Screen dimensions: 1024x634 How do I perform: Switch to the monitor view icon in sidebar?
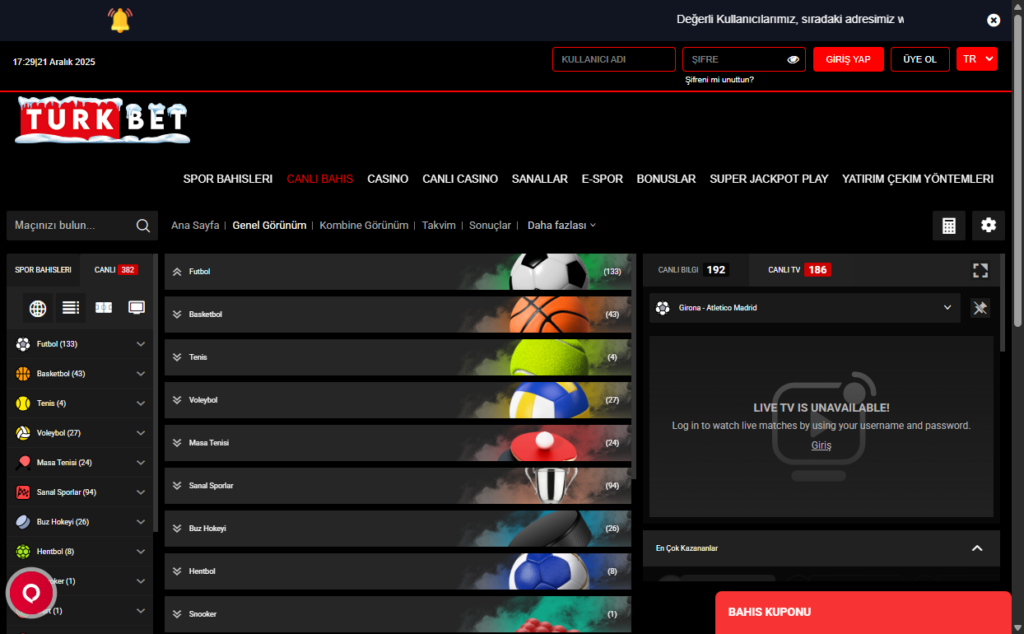[x=136, y=308]
